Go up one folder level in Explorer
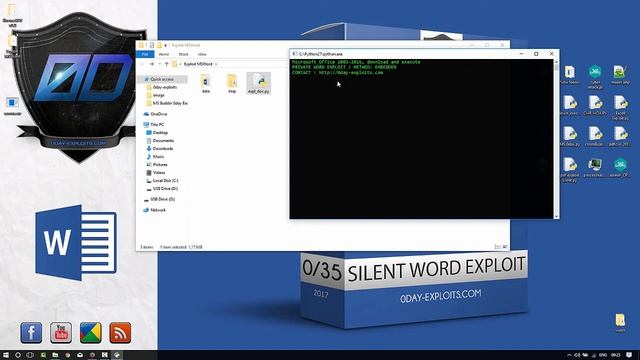The image size is (640, 360). point(167,64)
